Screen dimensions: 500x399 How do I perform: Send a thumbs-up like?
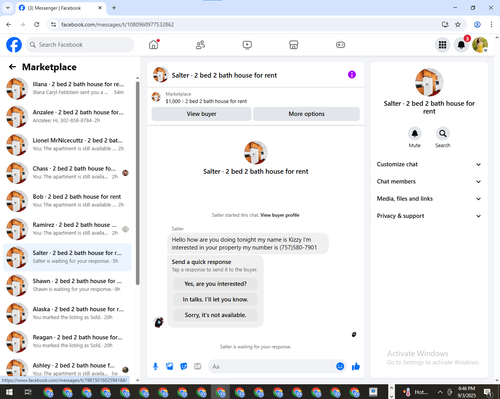356,367
